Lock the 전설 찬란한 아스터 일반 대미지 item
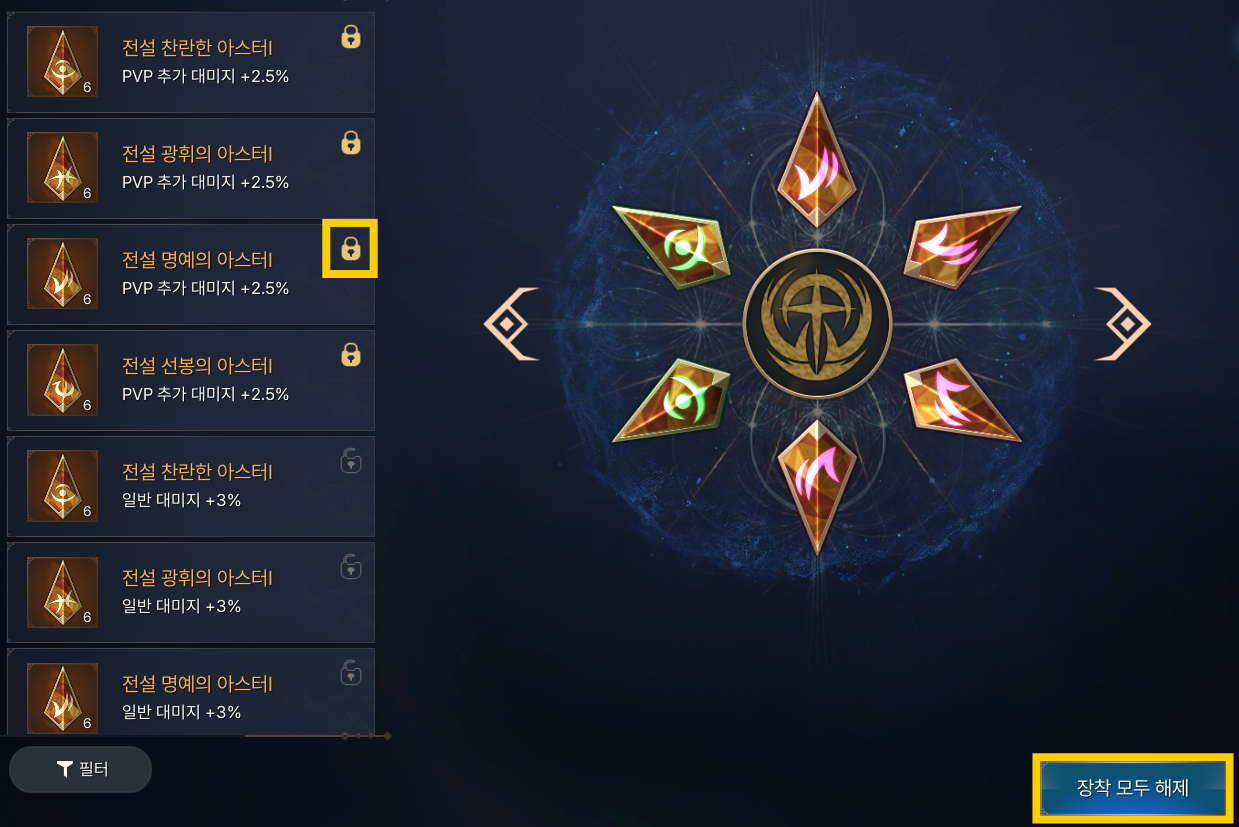 (x=350, y=461)
